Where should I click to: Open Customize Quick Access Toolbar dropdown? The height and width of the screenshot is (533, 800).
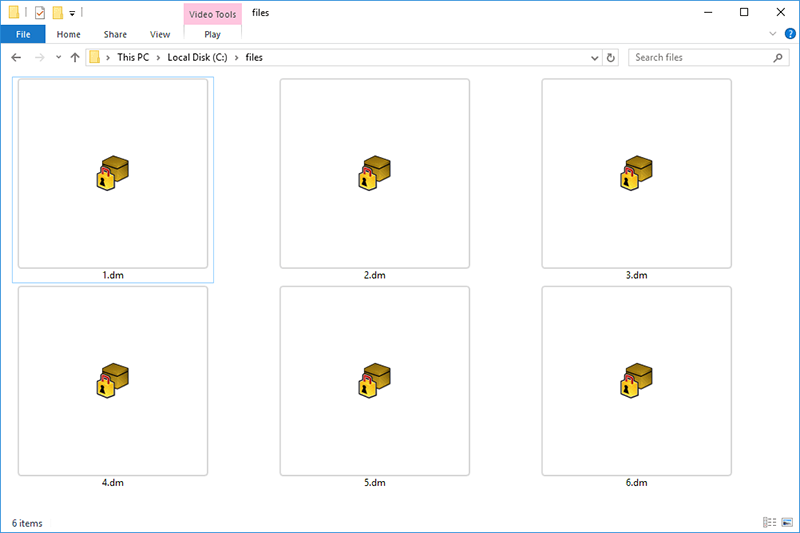pyautogui.click(x=73, y=14)
